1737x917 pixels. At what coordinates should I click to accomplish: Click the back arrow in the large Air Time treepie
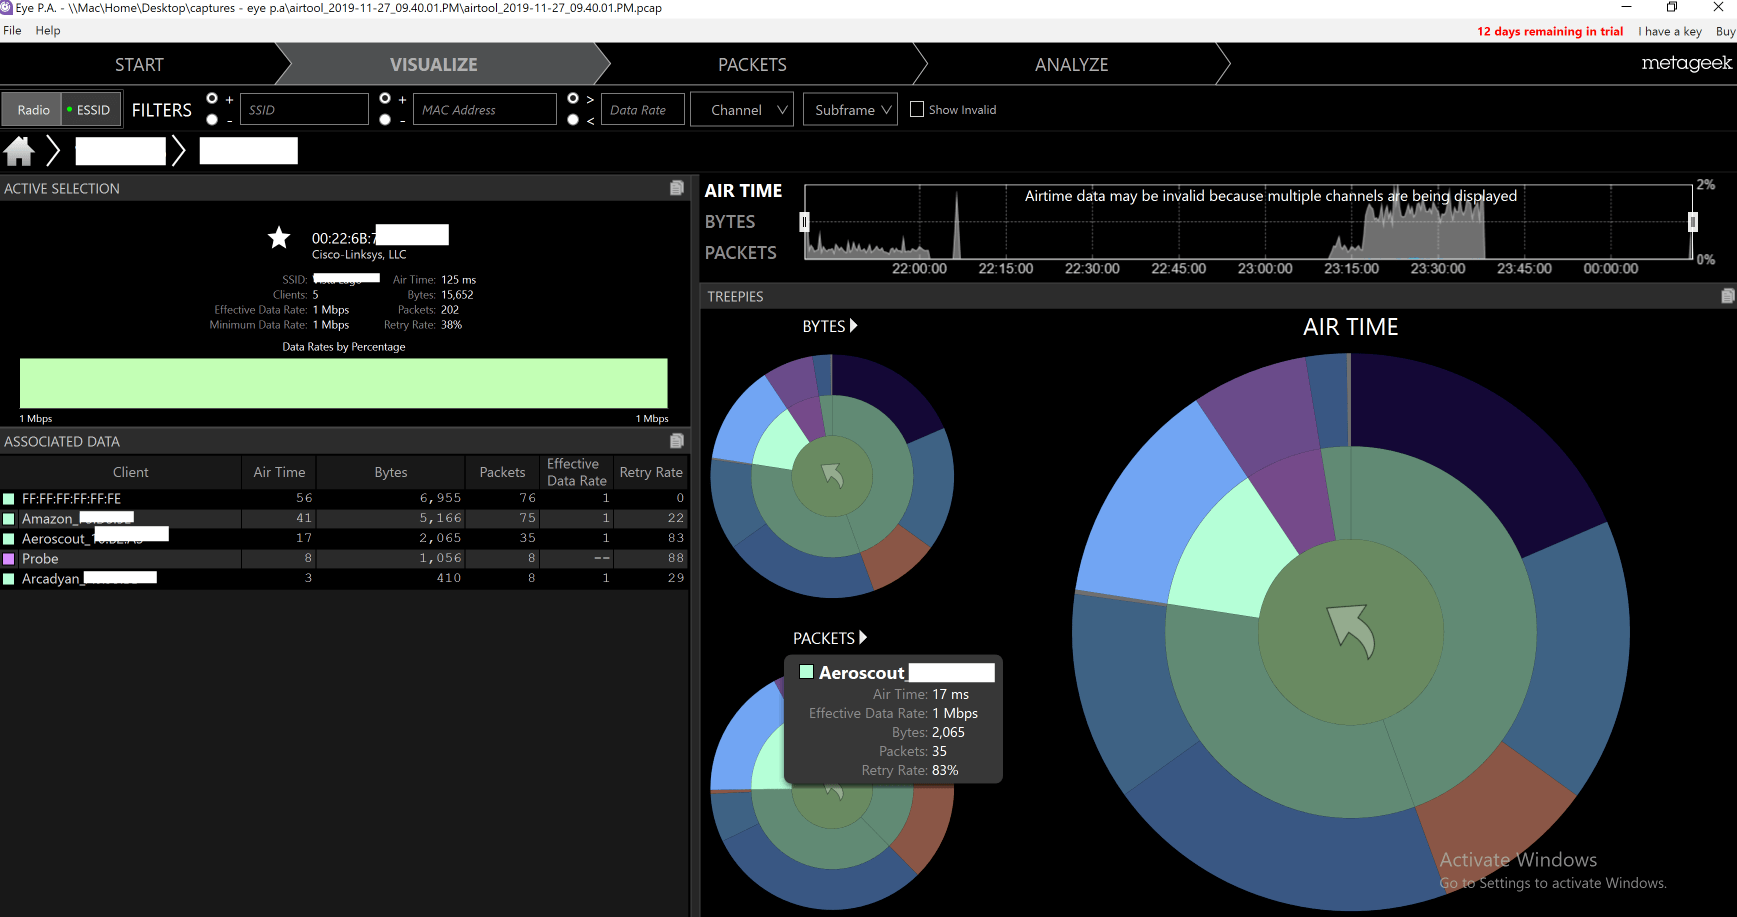[1351, 631]
